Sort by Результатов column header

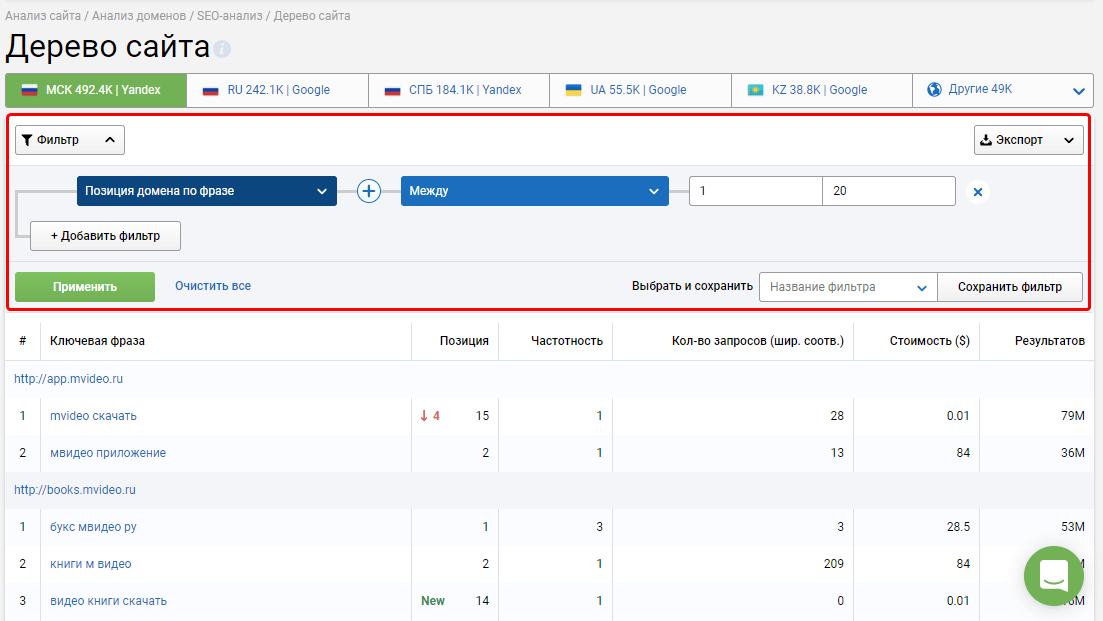pyautogui.click(x=1050, y=341)
